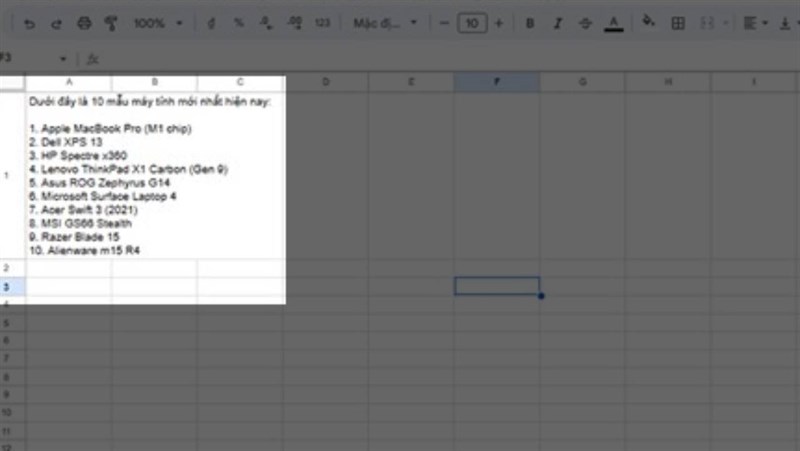
Task: Select column I header
Action: (x=754, y=82)
